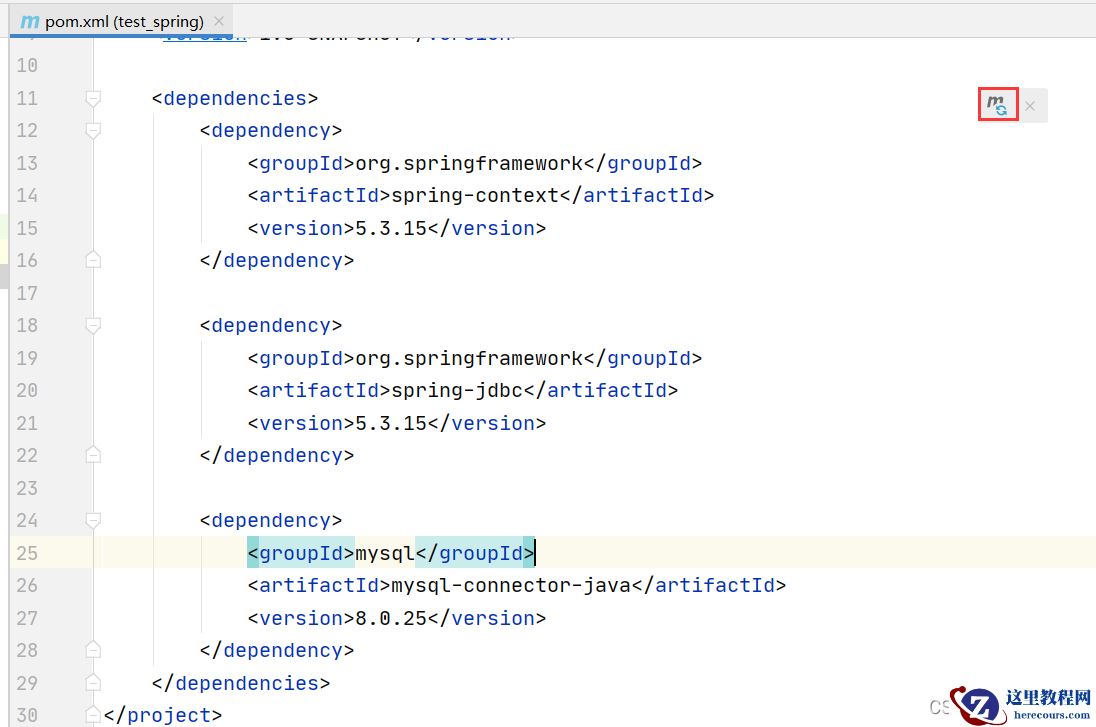Click 'org.springframework' groupId on line 13
This screenshot has width=1096, height=727.
(x=469, y=163)
